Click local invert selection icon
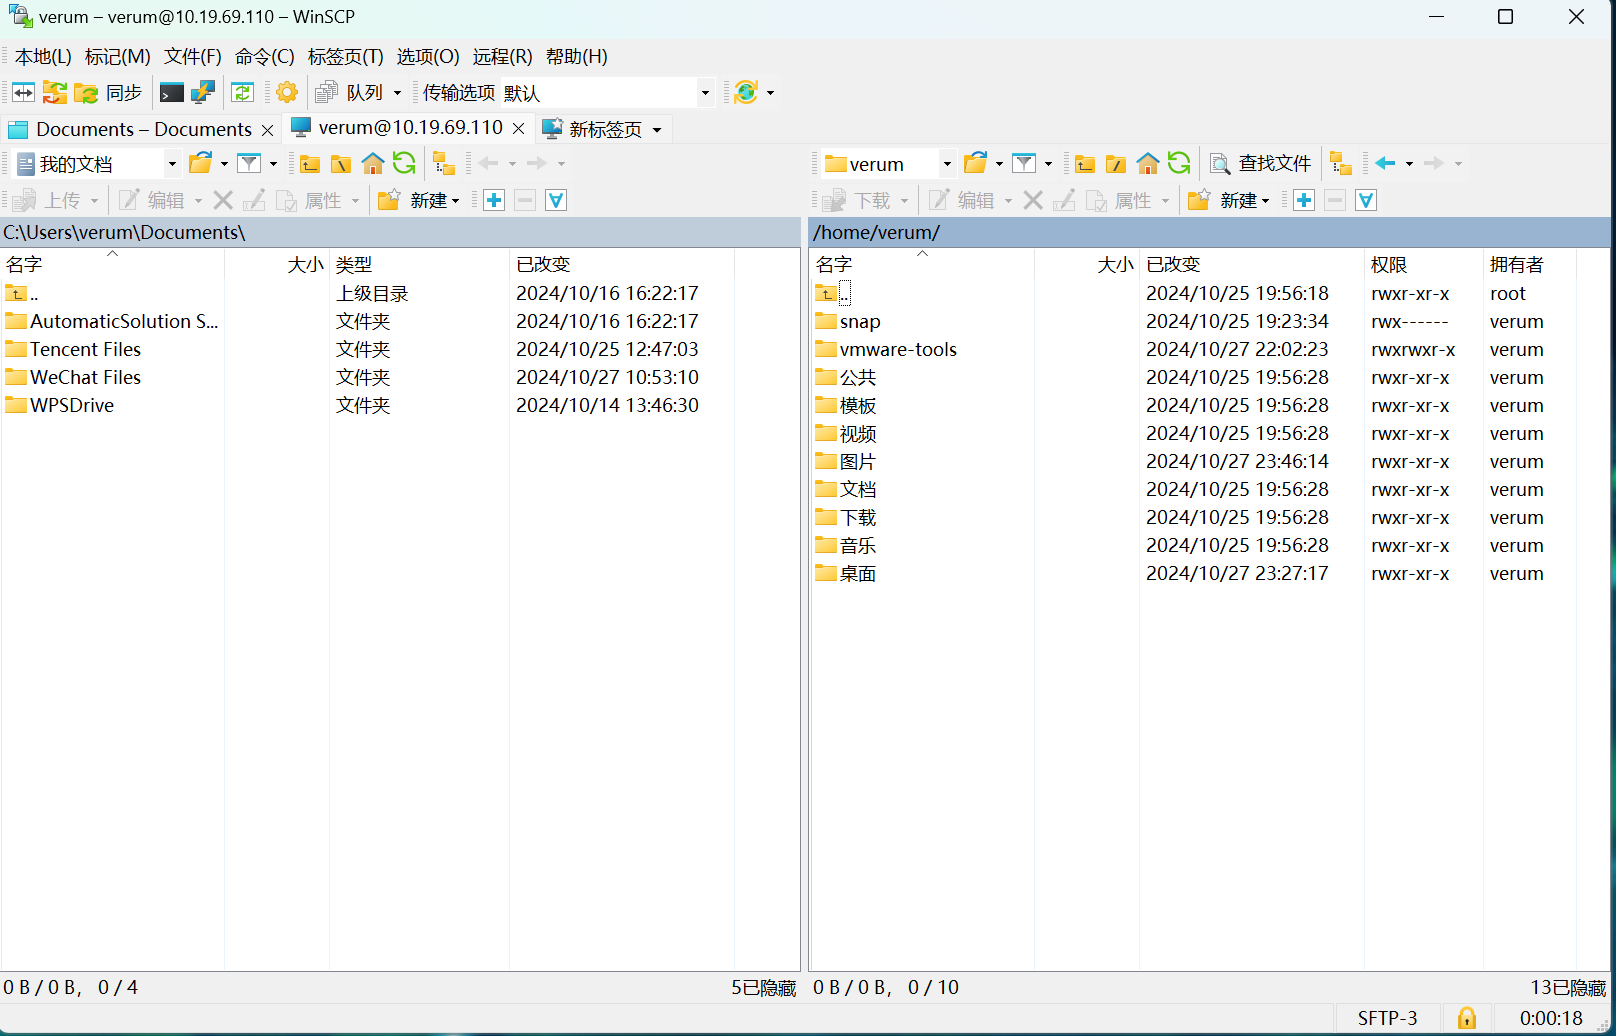This screenshot has width=1616, height=1036. pyautogui.click(x=556, y=200)
